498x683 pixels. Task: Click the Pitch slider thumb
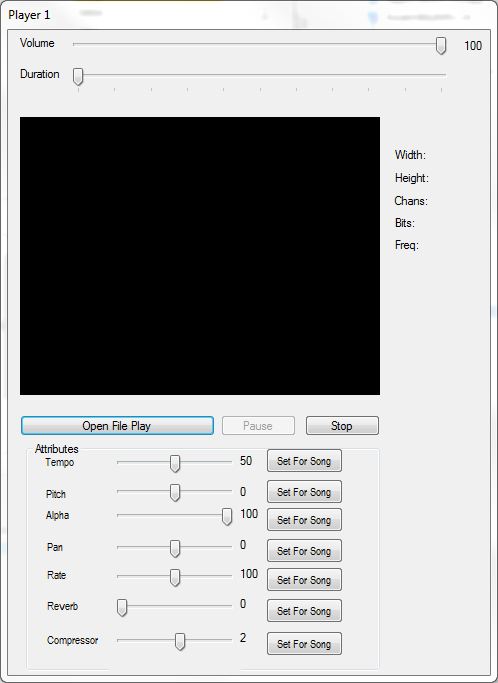pyautogui.click(x=175, y=493)
